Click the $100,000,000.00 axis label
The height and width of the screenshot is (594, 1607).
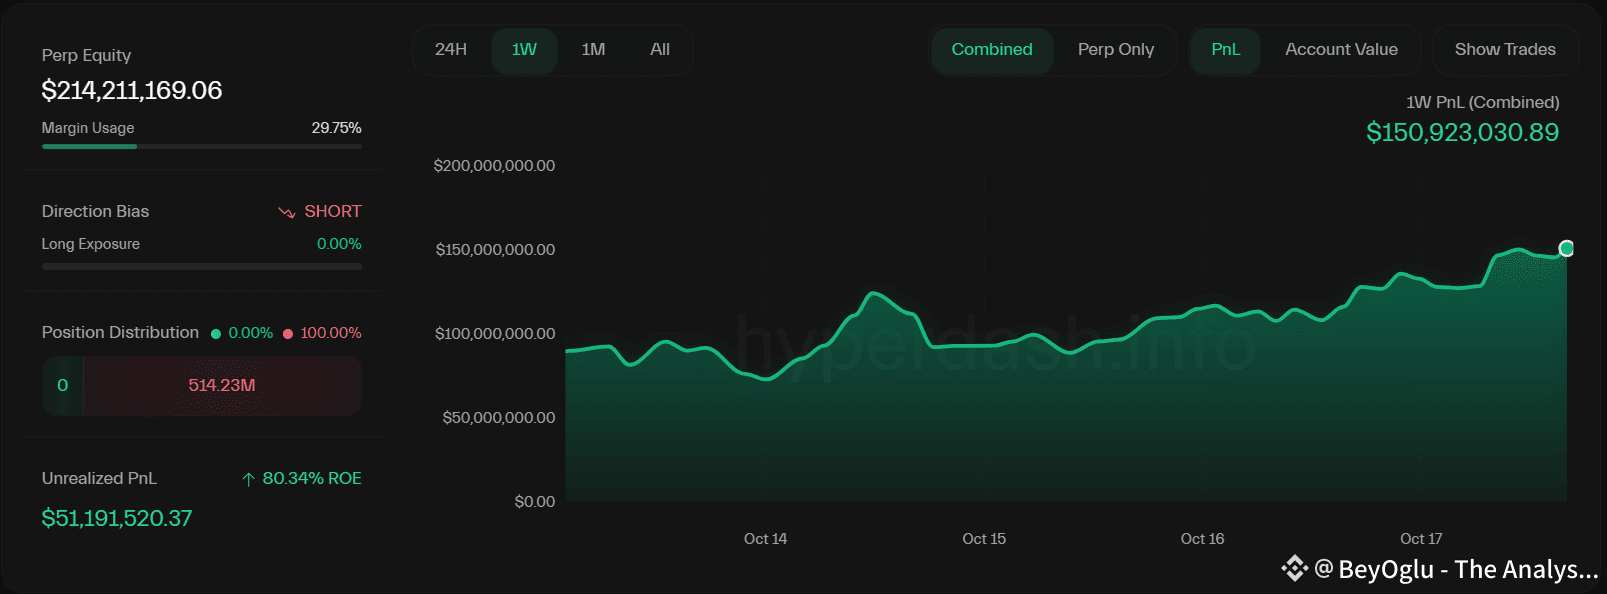pos(495,334)
